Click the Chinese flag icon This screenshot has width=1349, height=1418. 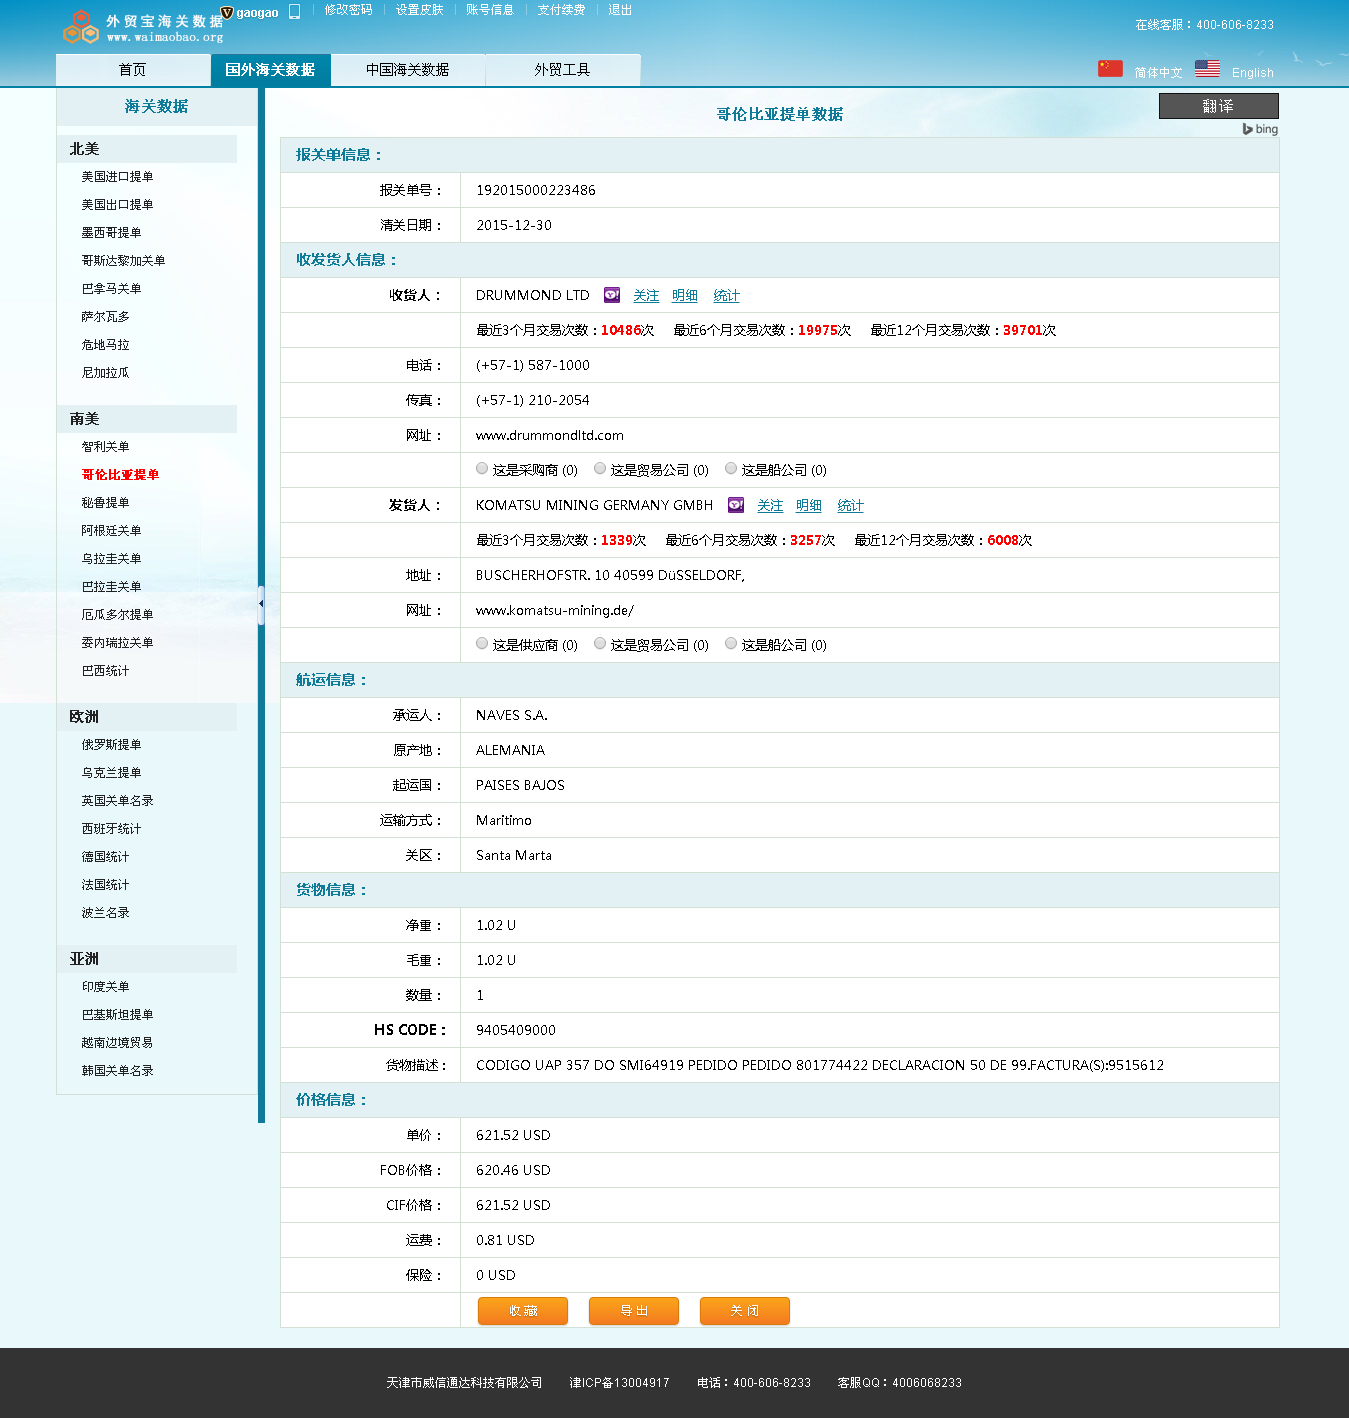(1110, 68)
